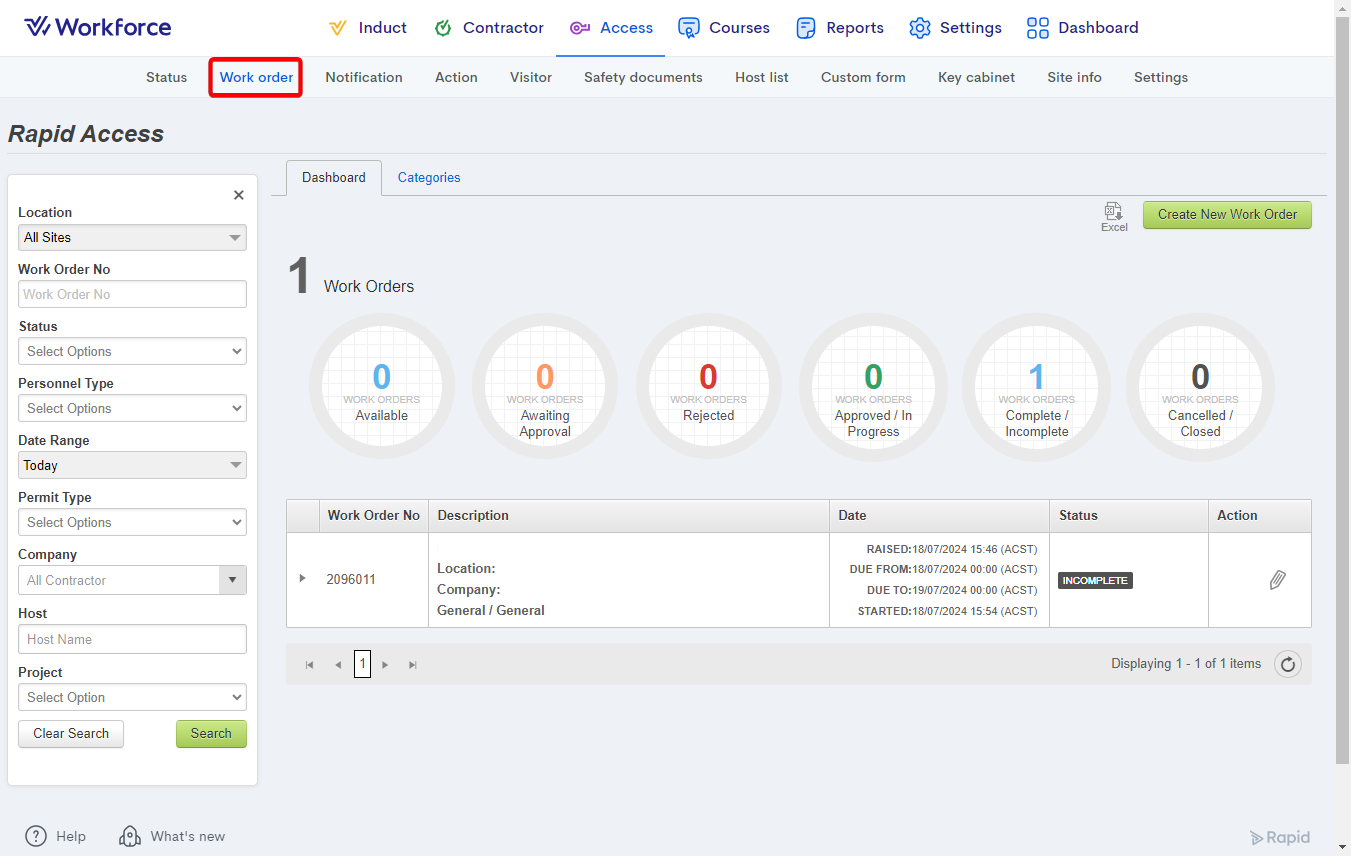
Task: Close the search filter panel
Action: click(x=239, y=195)
